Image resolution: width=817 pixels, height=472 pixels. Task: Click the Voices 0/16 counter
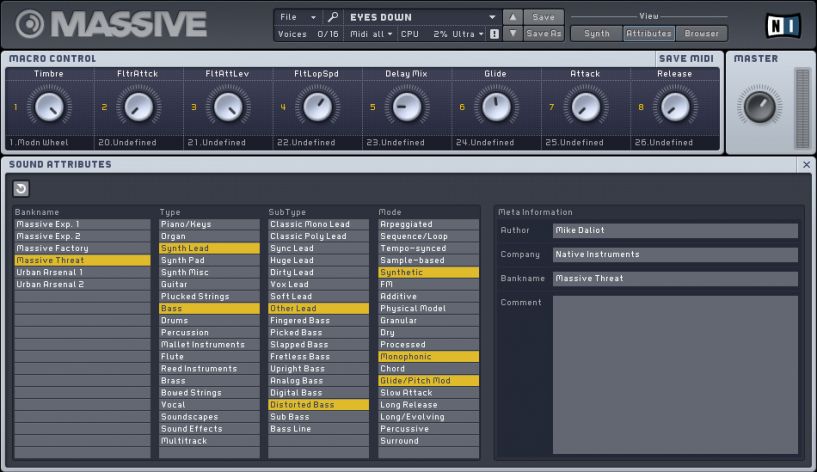point(308,34)
